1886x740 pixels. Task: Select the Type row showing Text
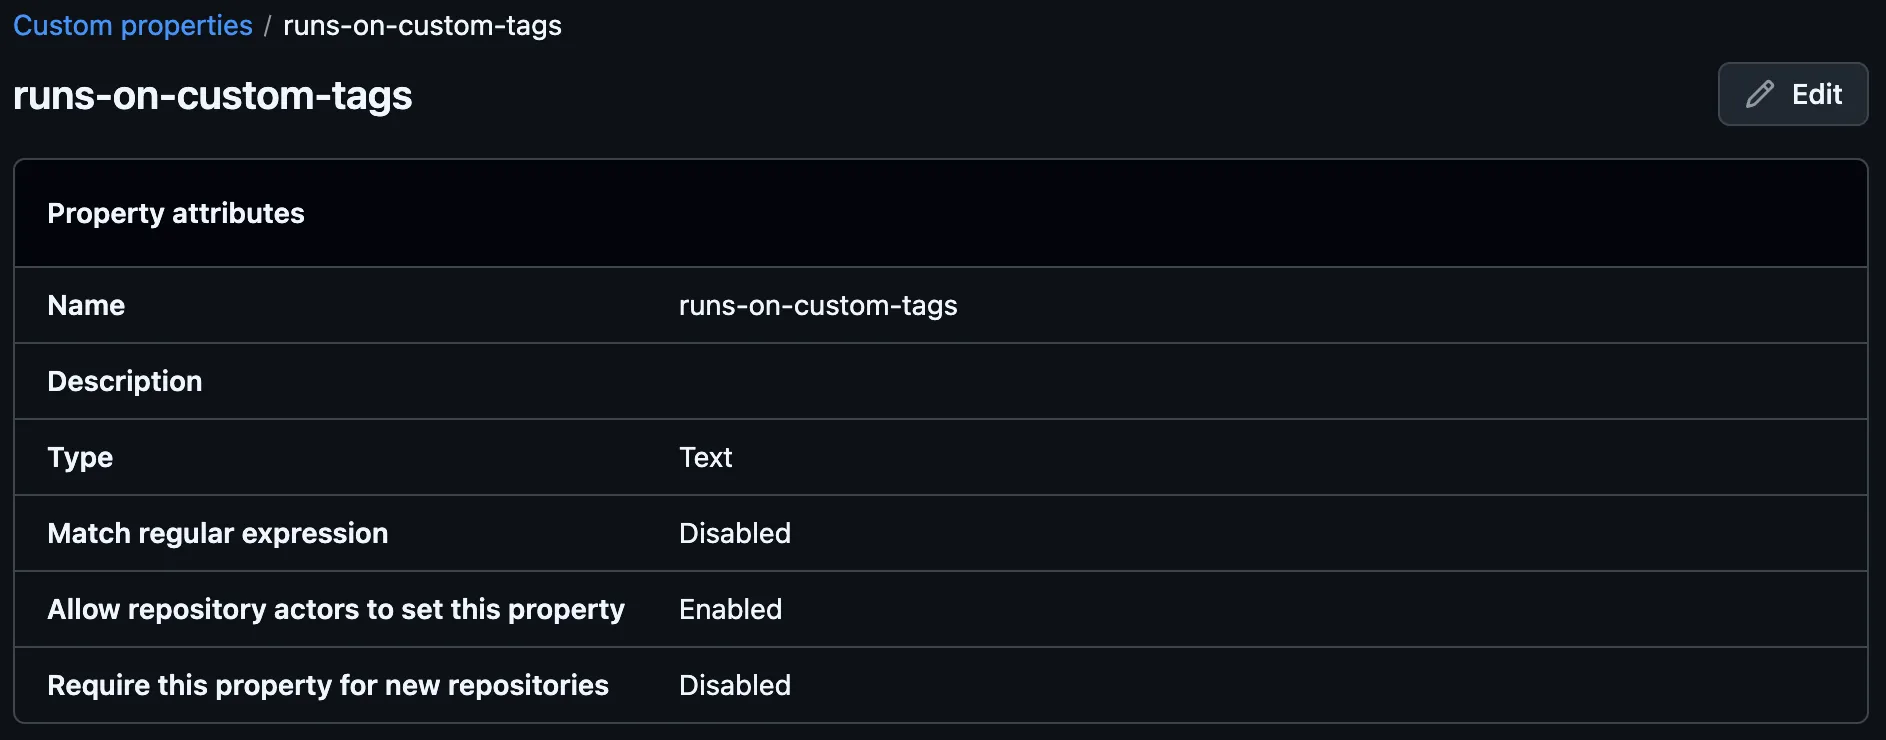tap(79, 457)
